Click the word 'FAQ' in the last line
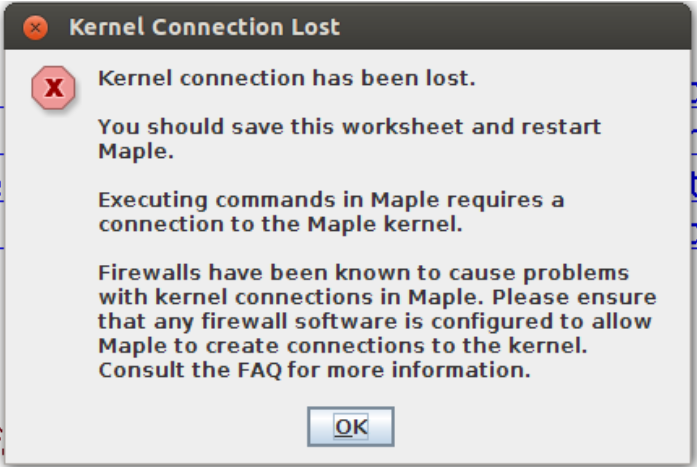 pyautogui.click(x=260, y=371)
